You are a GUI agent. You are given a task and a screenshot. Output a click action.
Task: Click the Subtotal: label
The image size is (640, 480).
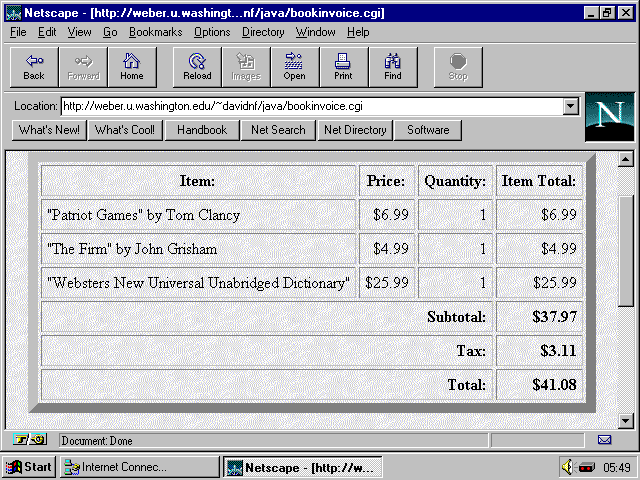coord(456,317)
